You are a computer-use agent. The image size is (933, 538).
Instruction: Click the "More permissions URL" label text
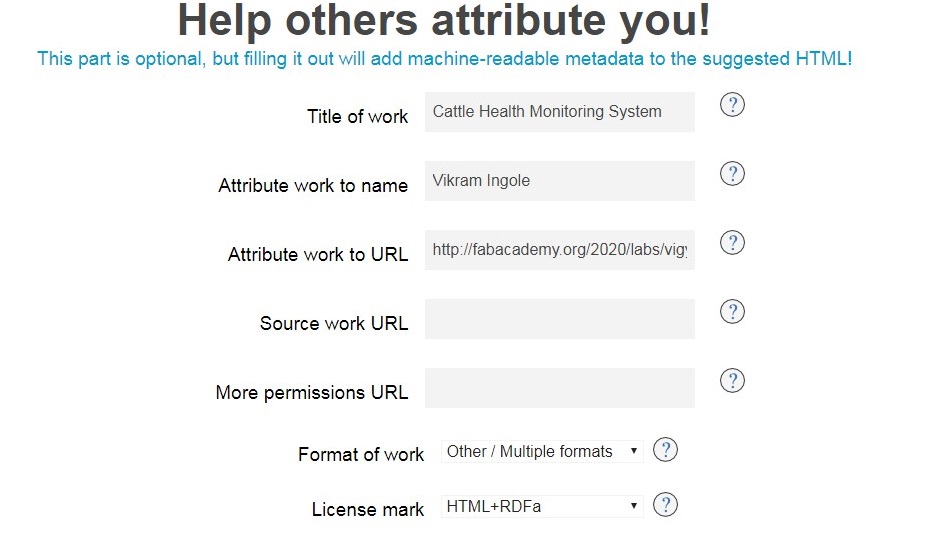coord(312,393)
